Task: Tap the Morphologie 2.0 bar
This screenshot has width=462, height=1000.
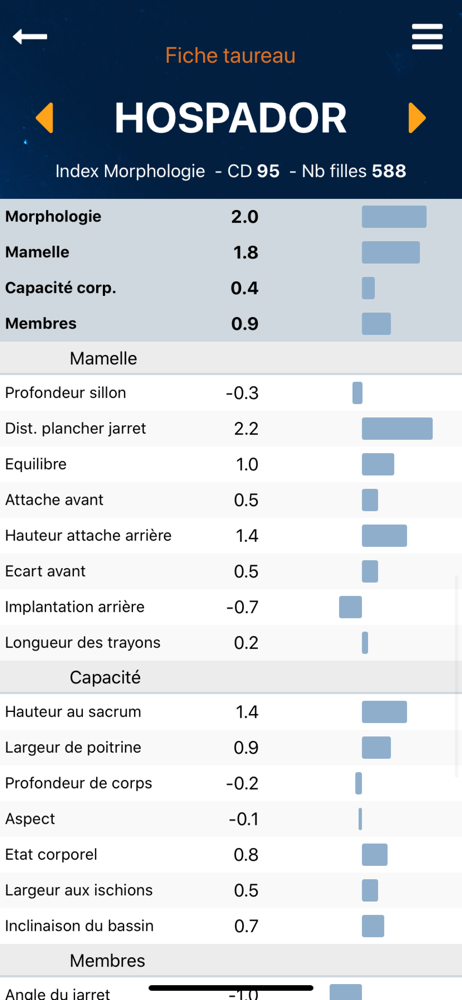Action: [394, 217]
